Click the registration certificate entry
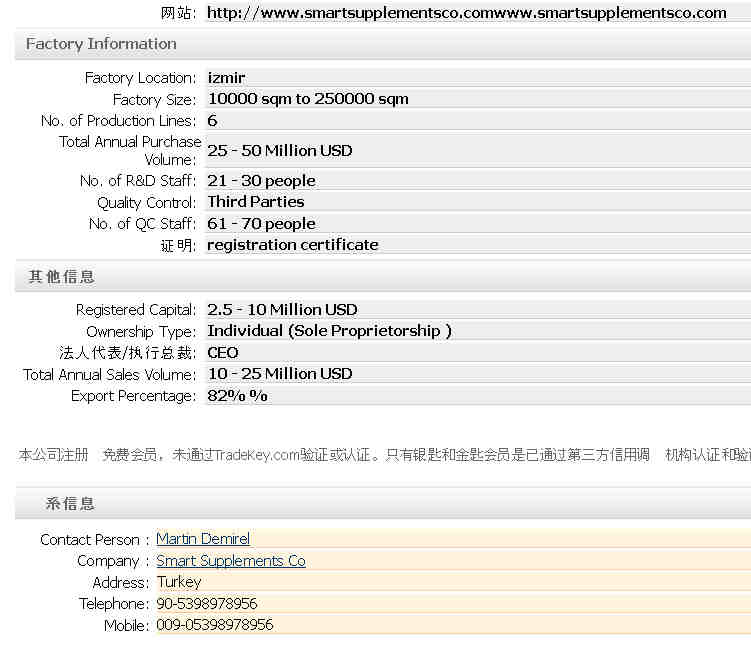751x652 pixels. pyautogui.click(x=293, y=245)
